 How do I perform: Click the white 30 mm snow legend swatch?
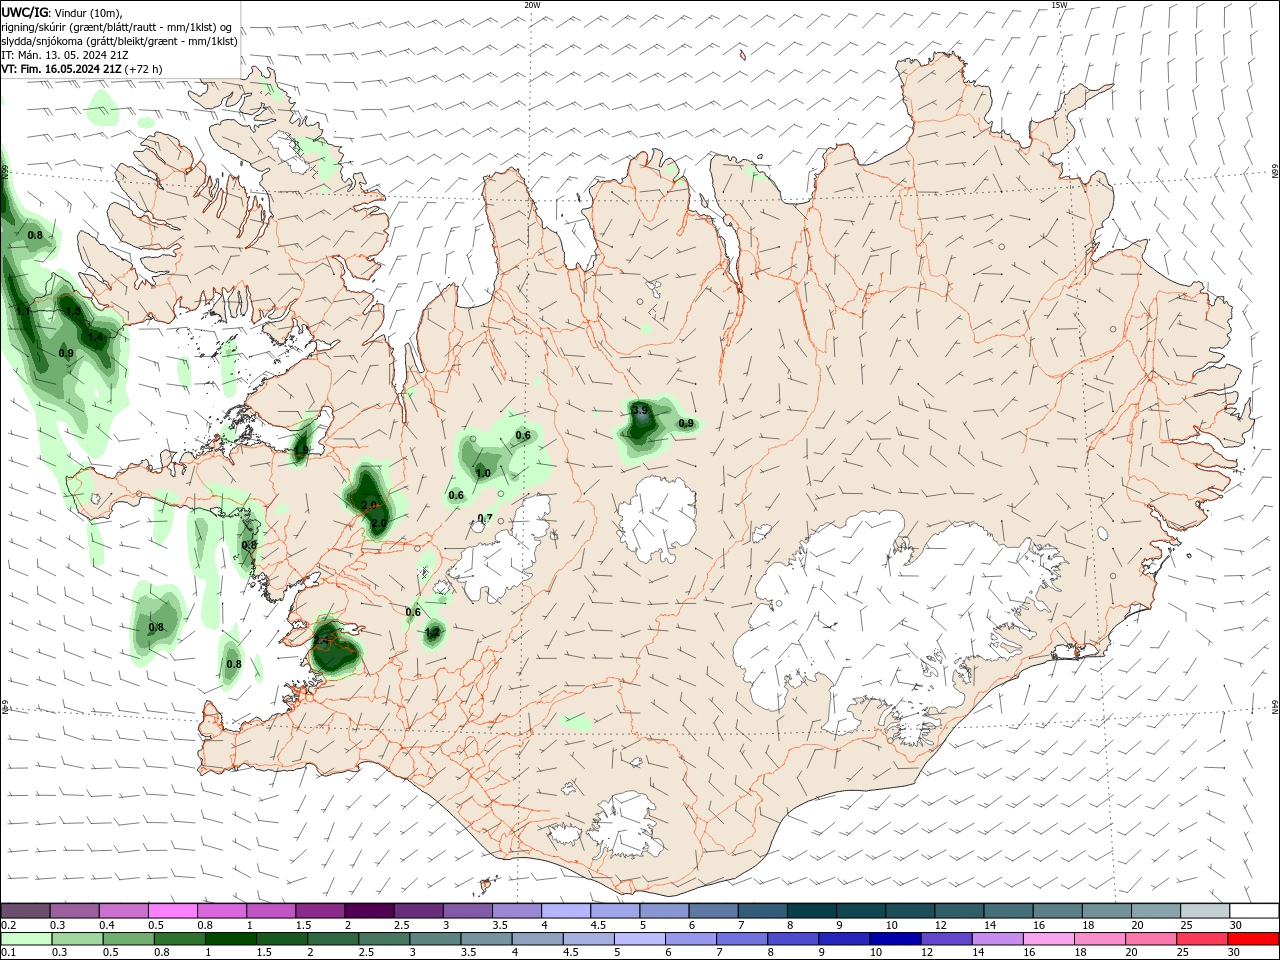click(x=1255, y=910)
